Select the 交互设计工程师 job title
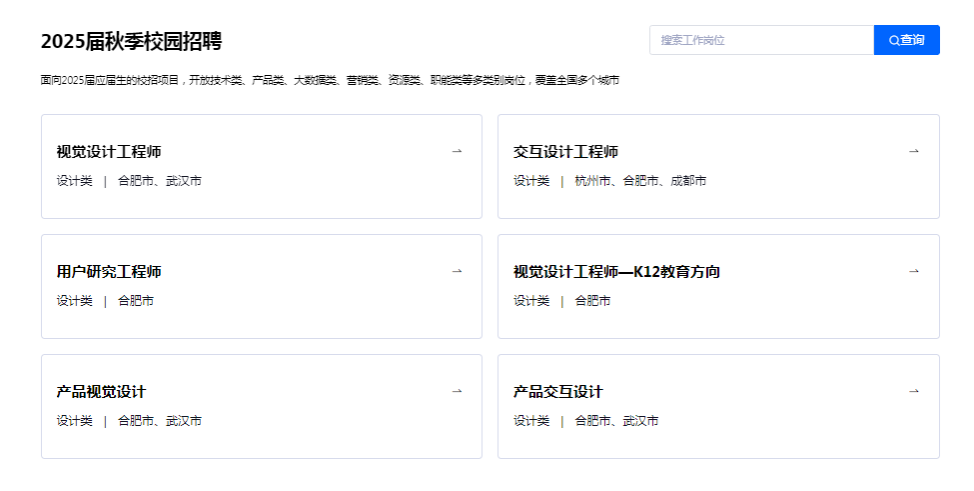This screenshot has width=974, height=491. pyautogui.click(x=566, y=152)
